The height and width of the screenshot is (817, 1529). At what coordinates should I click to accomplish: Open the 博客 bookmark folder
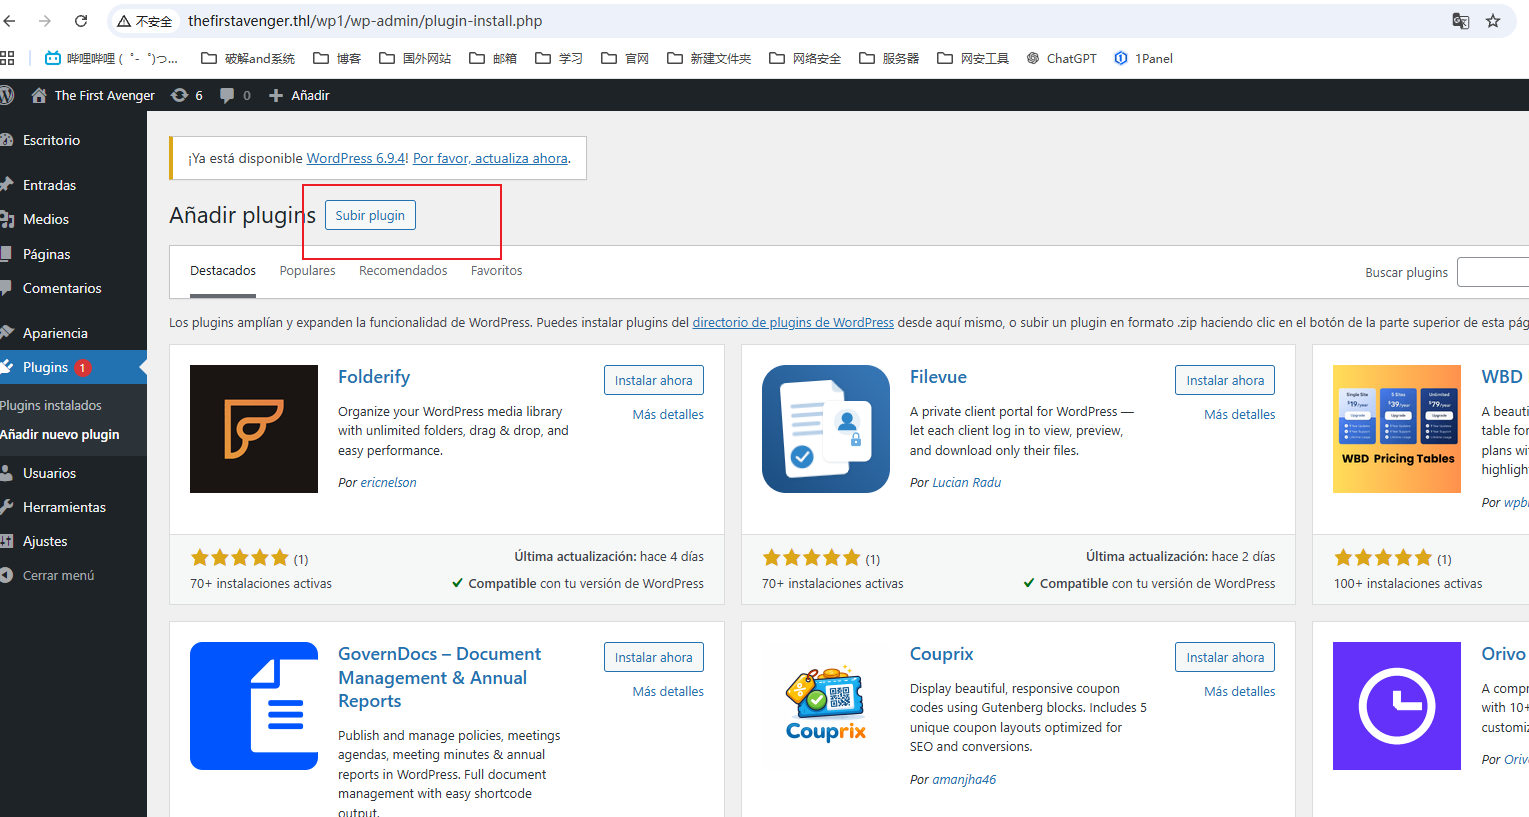coord(337,58)
